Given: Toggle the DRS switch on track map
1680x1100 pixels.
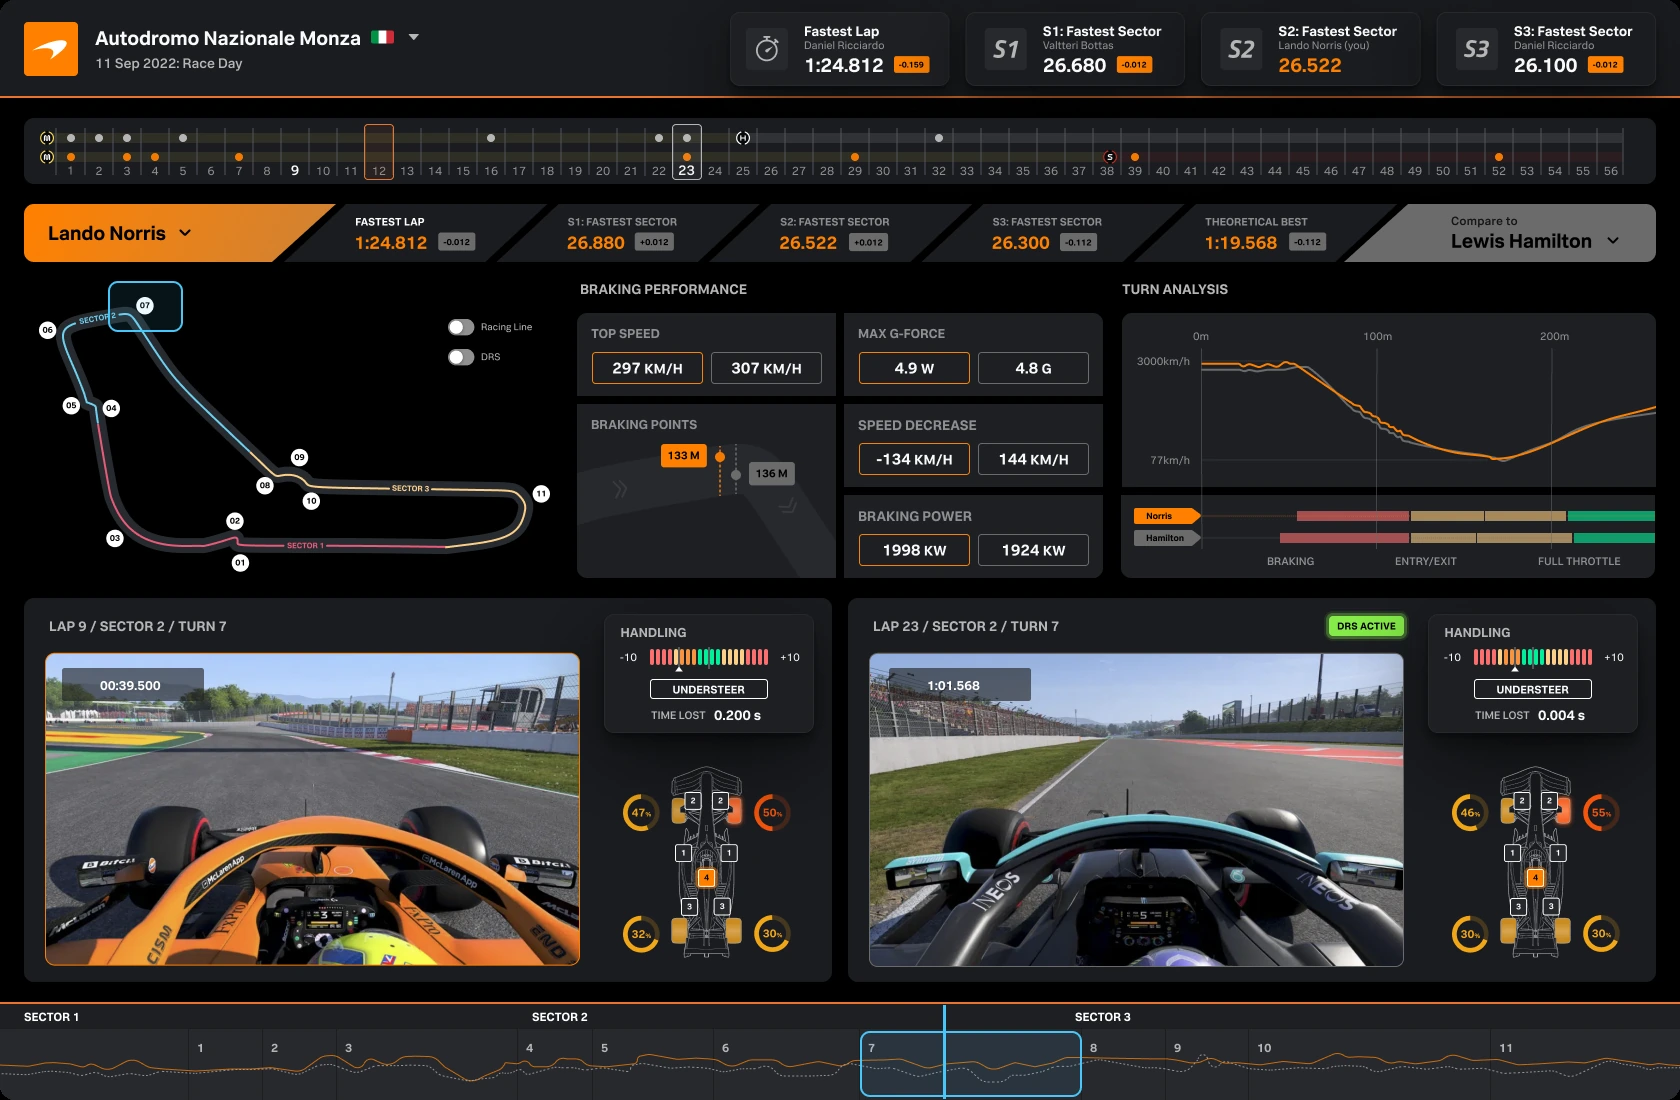Looking at the screenshot, I should [x=461, y=357].
